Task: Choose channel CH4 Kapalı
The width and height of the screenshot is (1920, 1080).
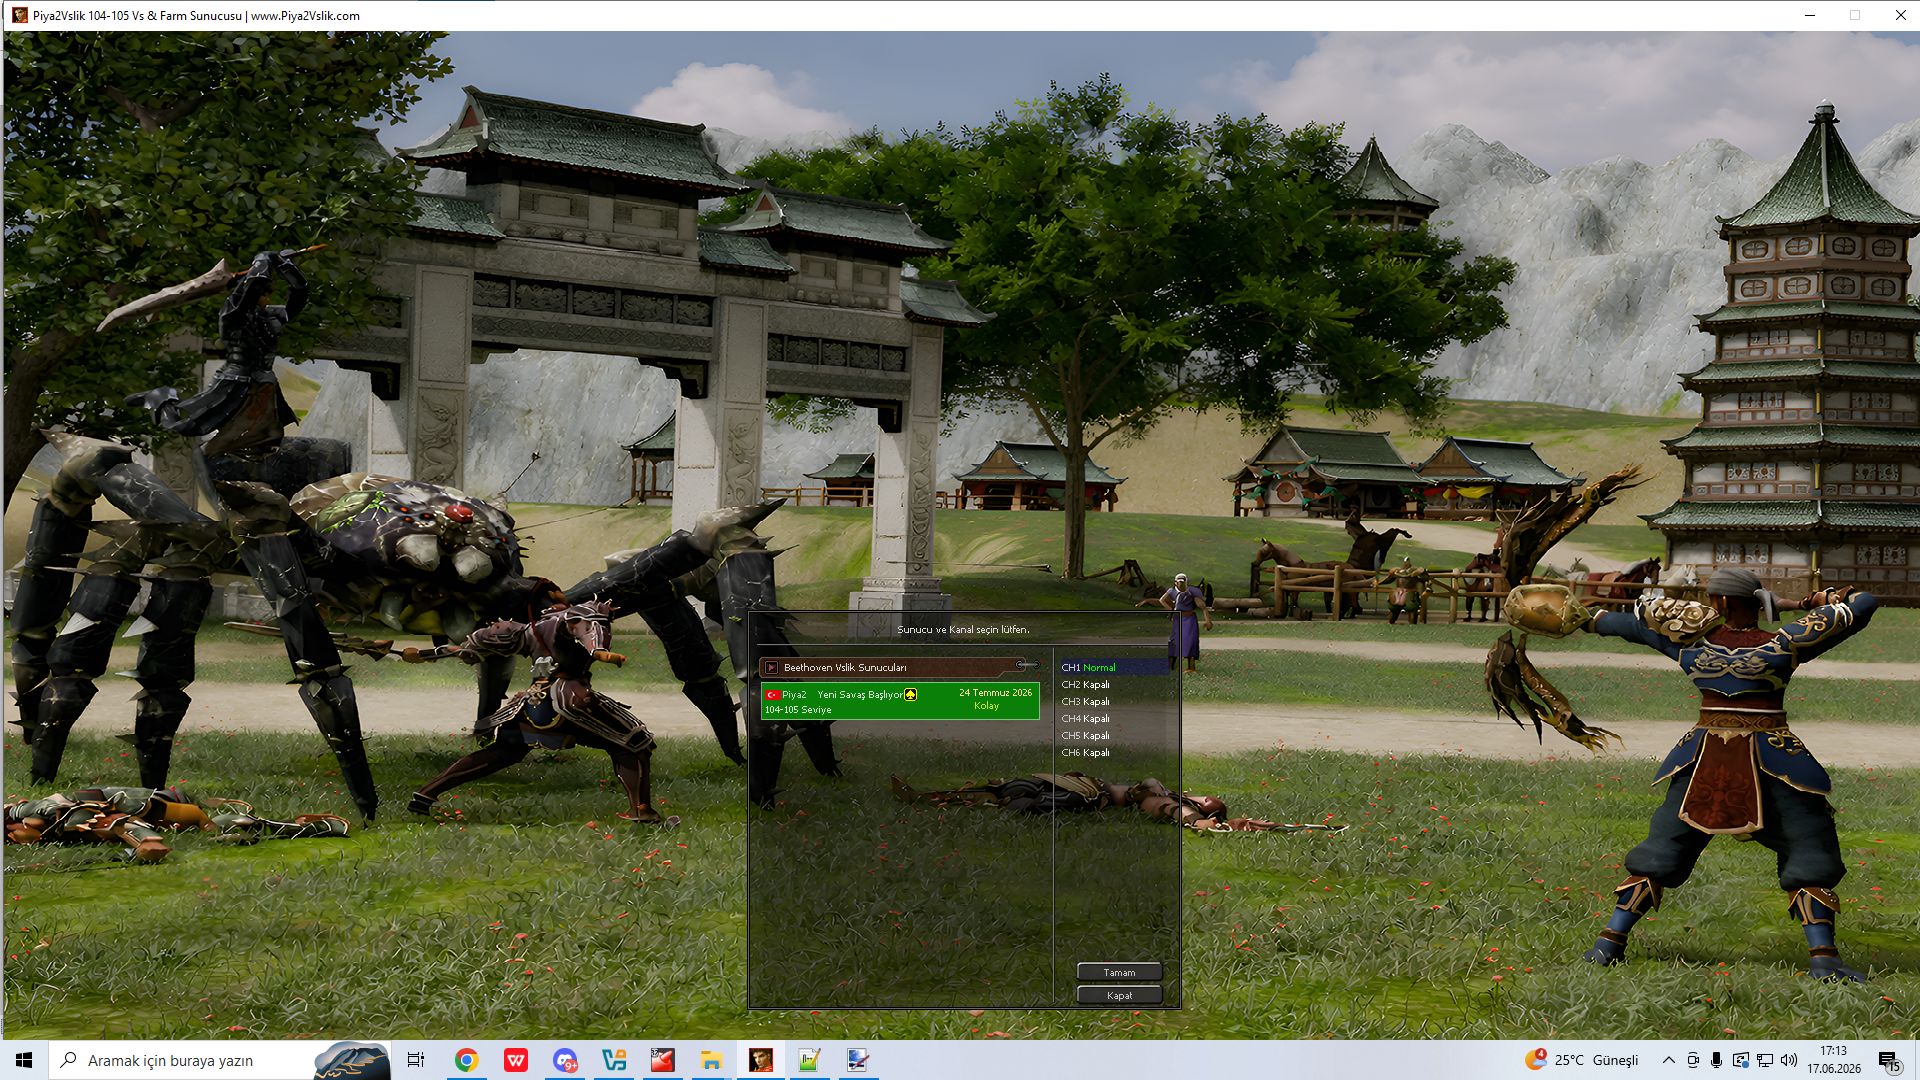Action: click(1085, 719)
